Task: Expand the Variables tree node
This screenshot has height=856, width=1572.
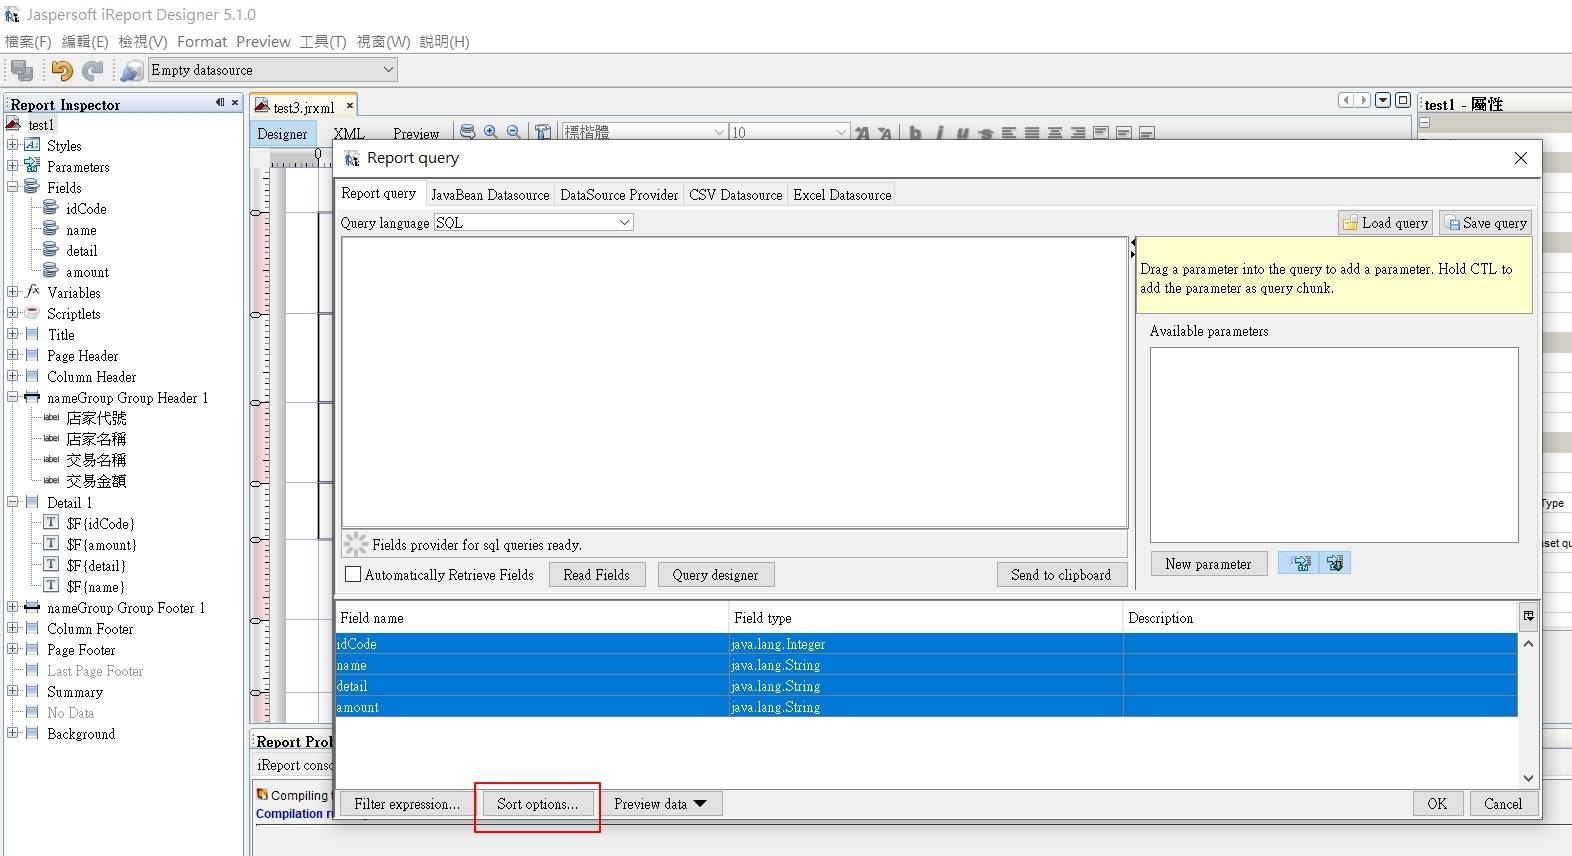Action: point(13,292)
